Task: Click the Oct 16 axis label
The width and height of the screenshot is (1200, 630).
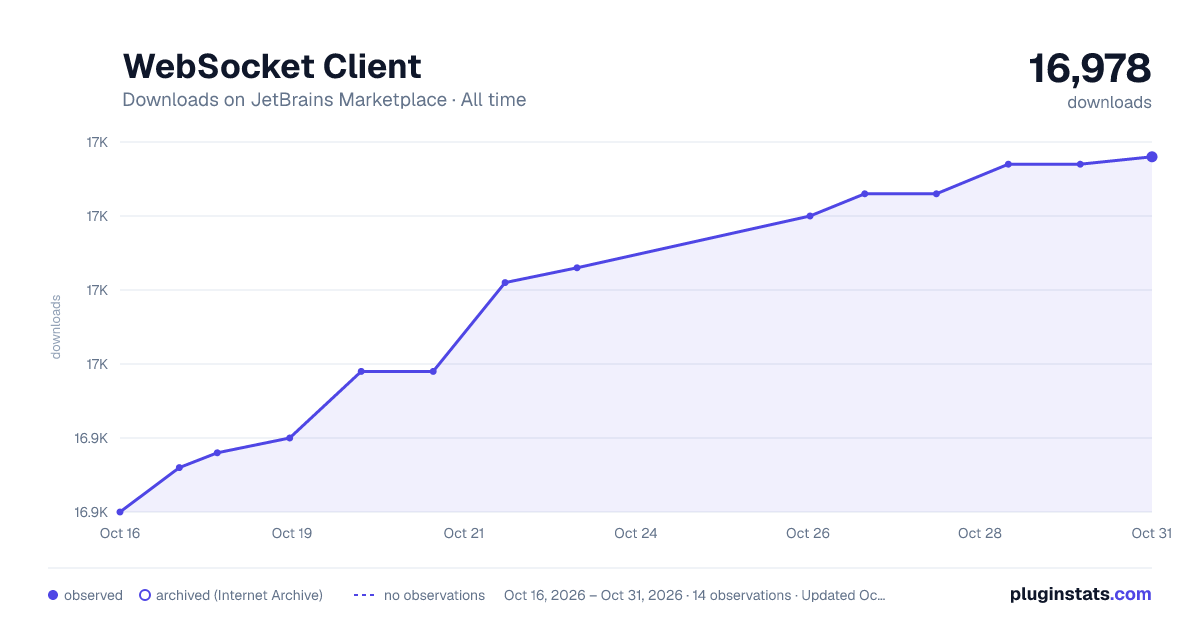Action: 120,533
